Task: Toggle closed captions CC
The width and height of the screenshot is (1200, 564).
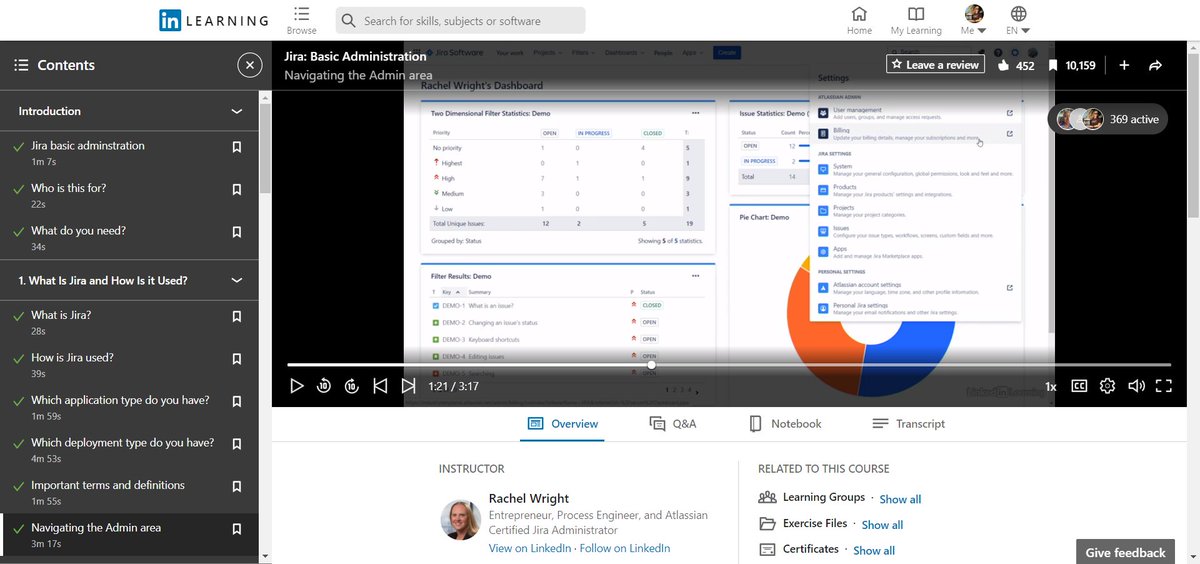Action: click(x=1079, y=386)
